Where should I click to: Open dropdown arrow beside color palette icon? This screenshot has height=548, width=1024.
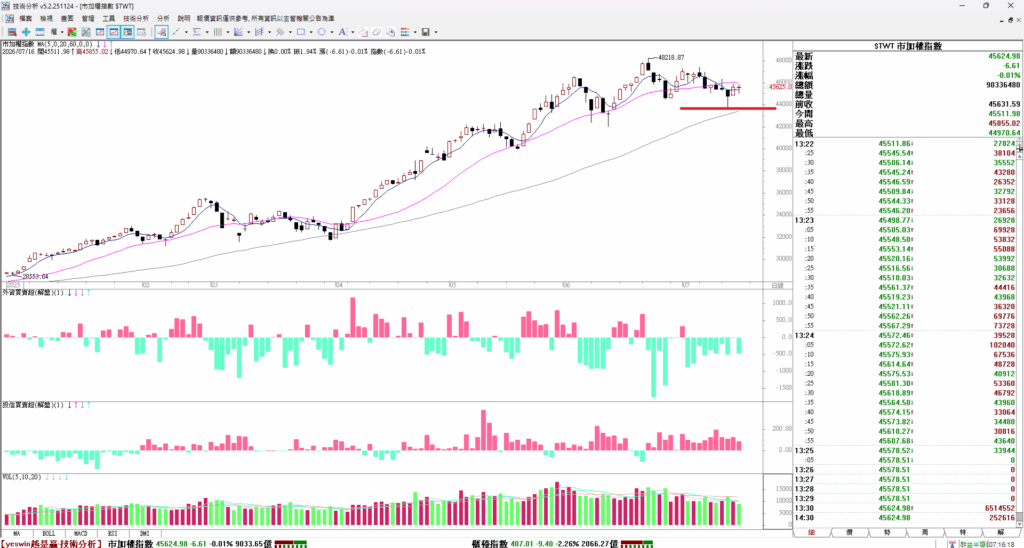point(415,31)
